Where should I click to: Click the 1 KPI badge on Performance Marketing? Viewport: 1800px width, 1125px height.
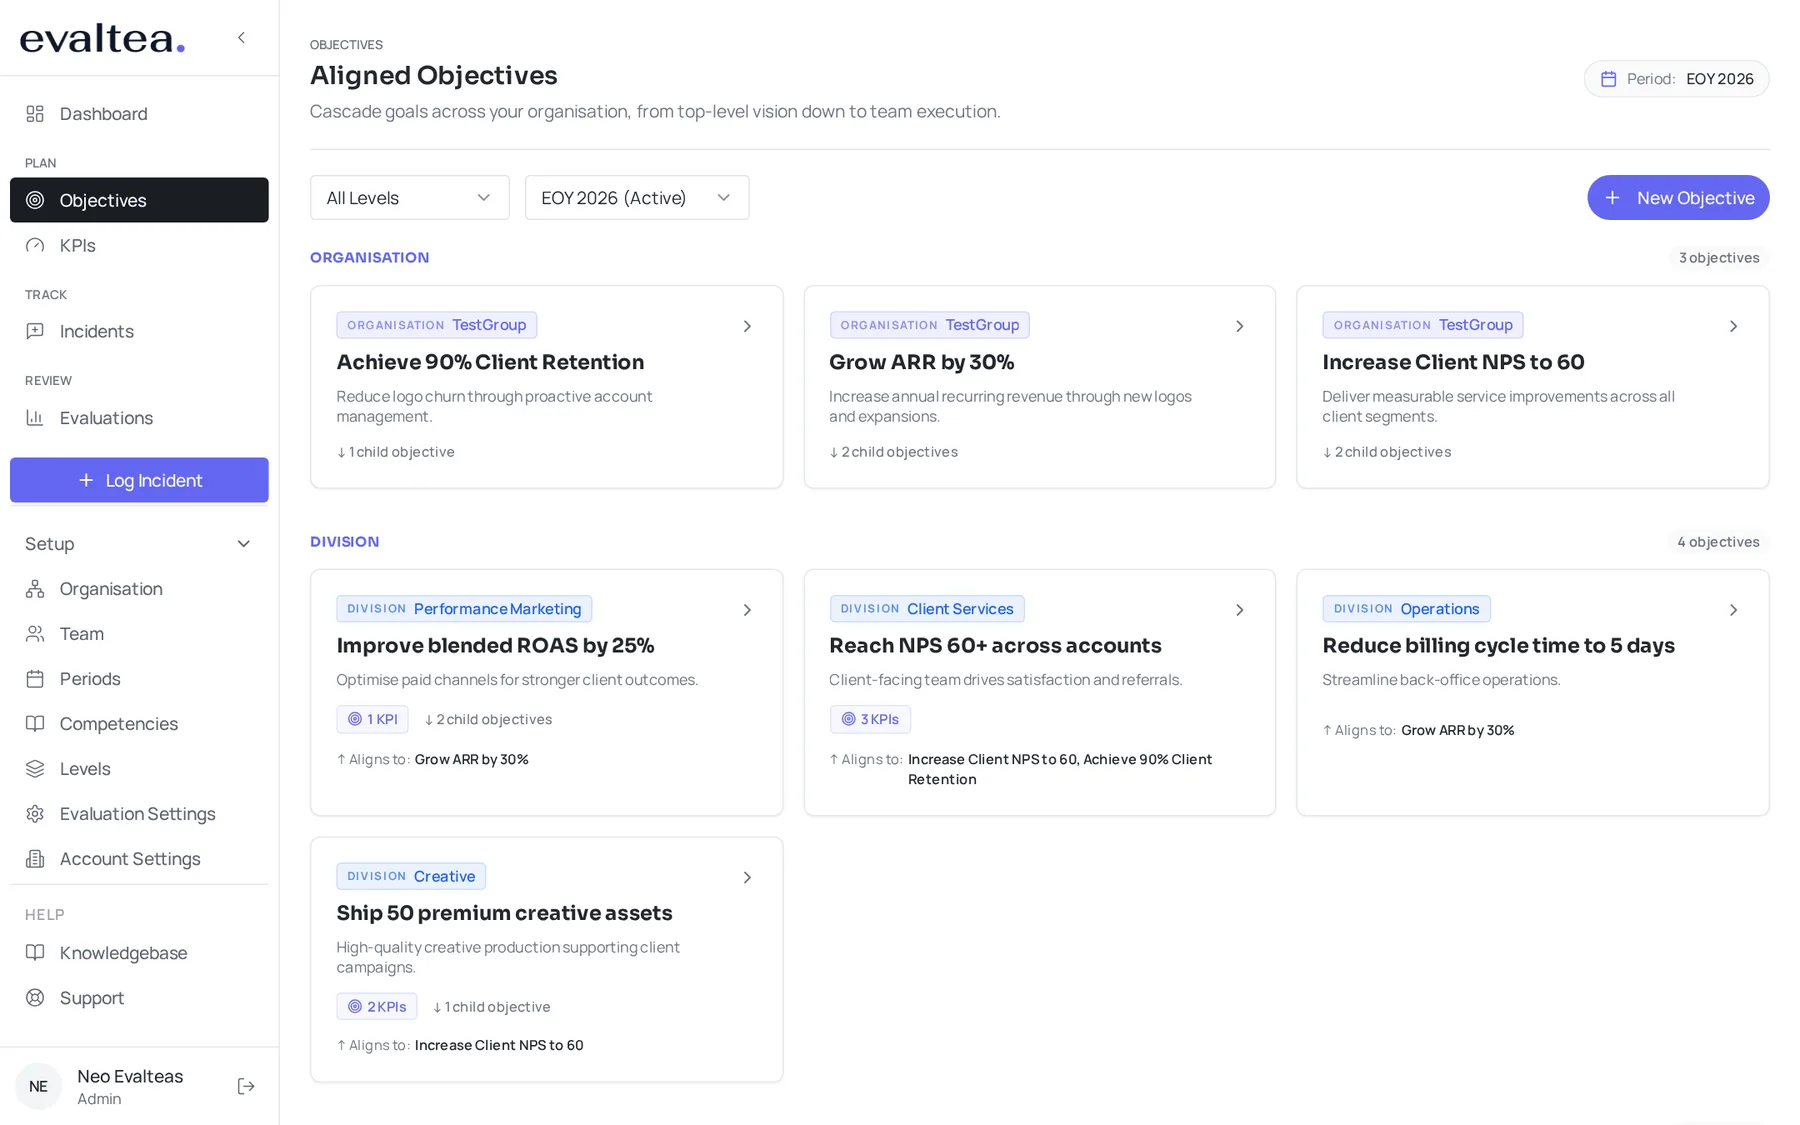[372, 719]
